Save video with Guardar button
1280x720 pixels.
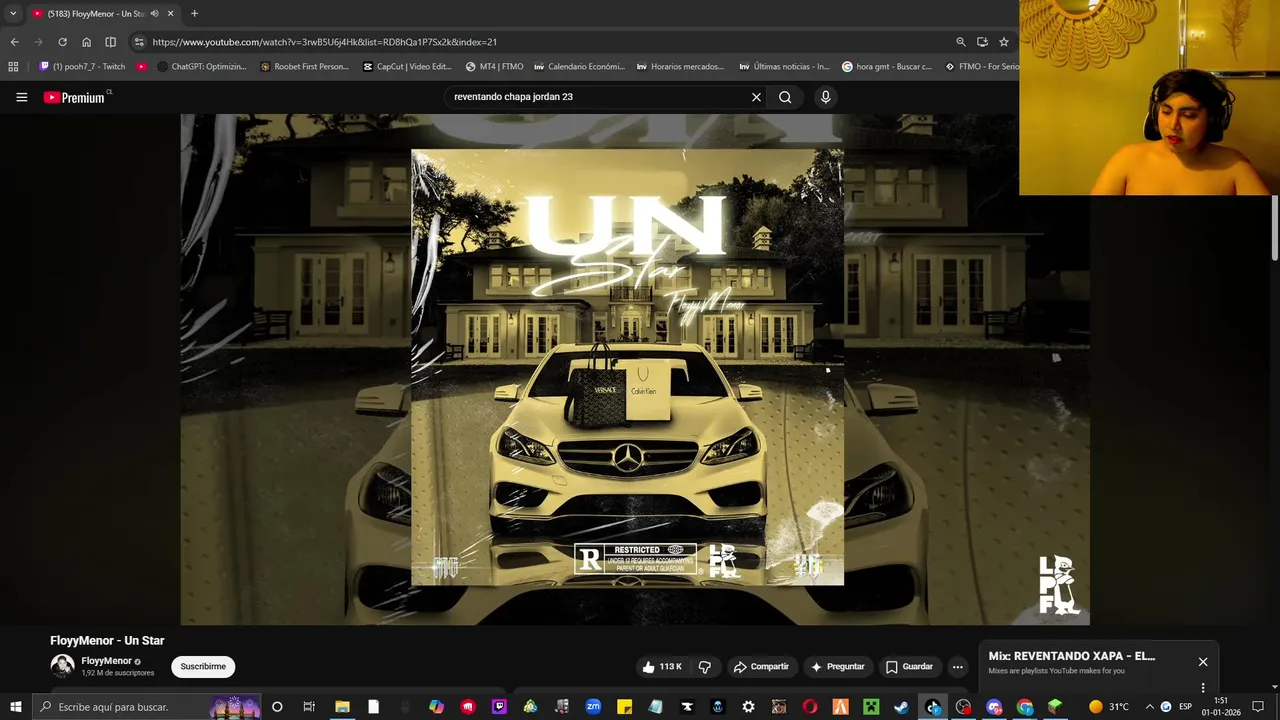[909, 667]
